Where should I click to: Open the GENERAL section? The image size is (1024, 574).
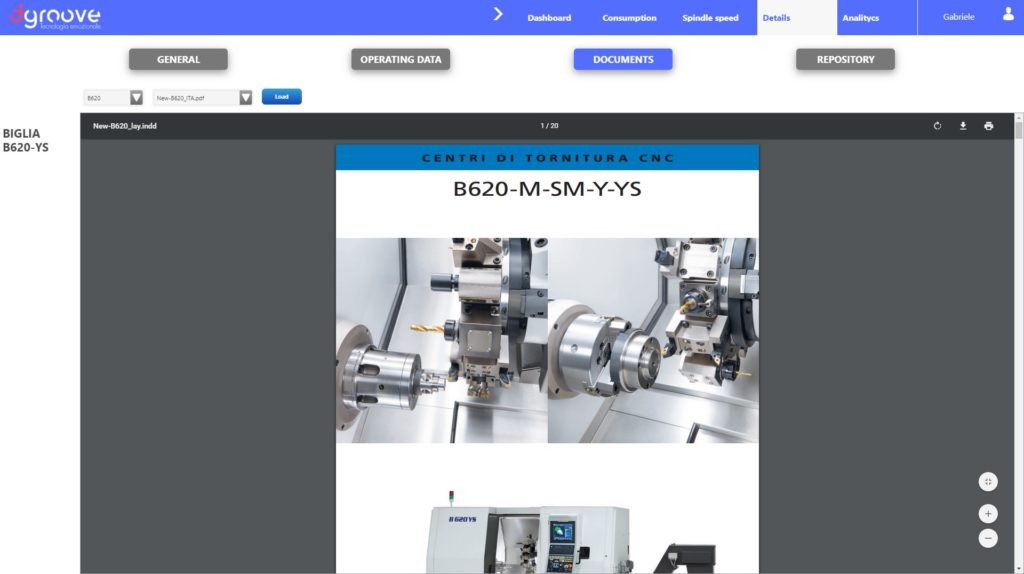click(178, 60)
